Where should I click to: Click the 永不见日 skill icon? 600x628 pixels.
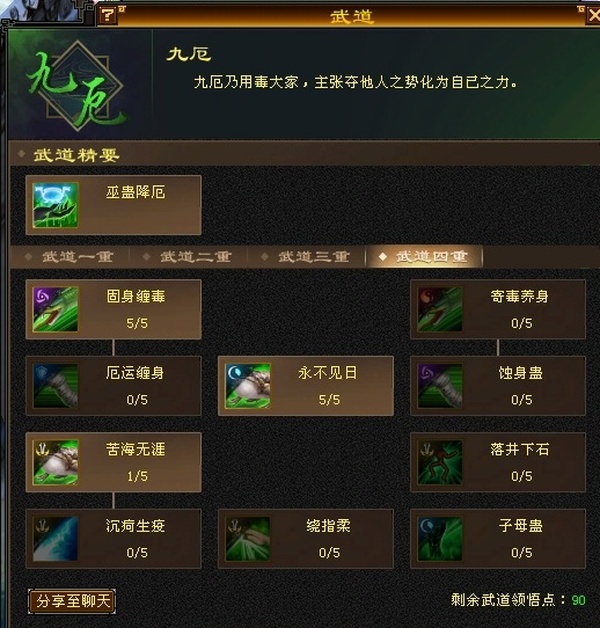click(x=248, y=386)
